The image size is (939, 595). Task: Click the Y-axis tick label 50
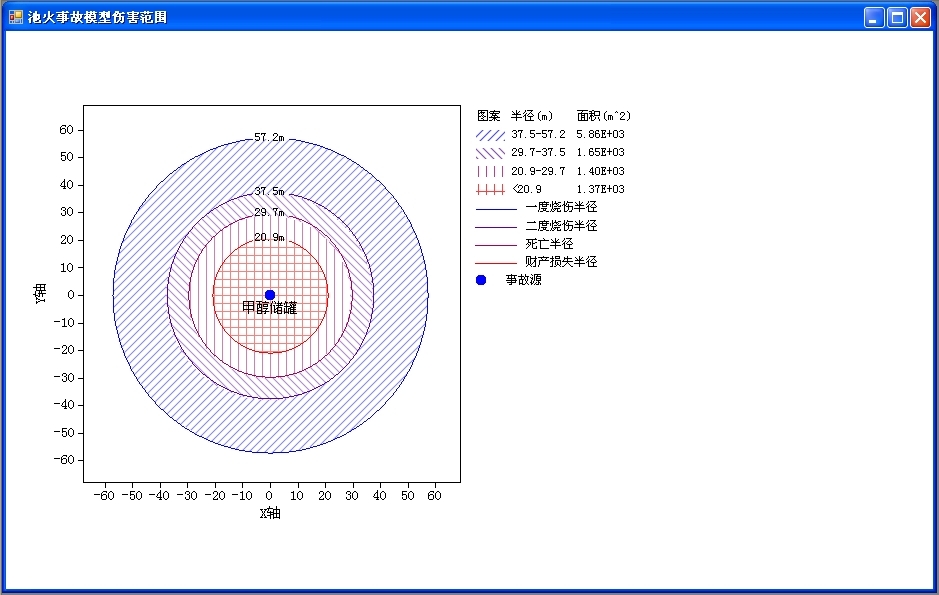(66, 157)
